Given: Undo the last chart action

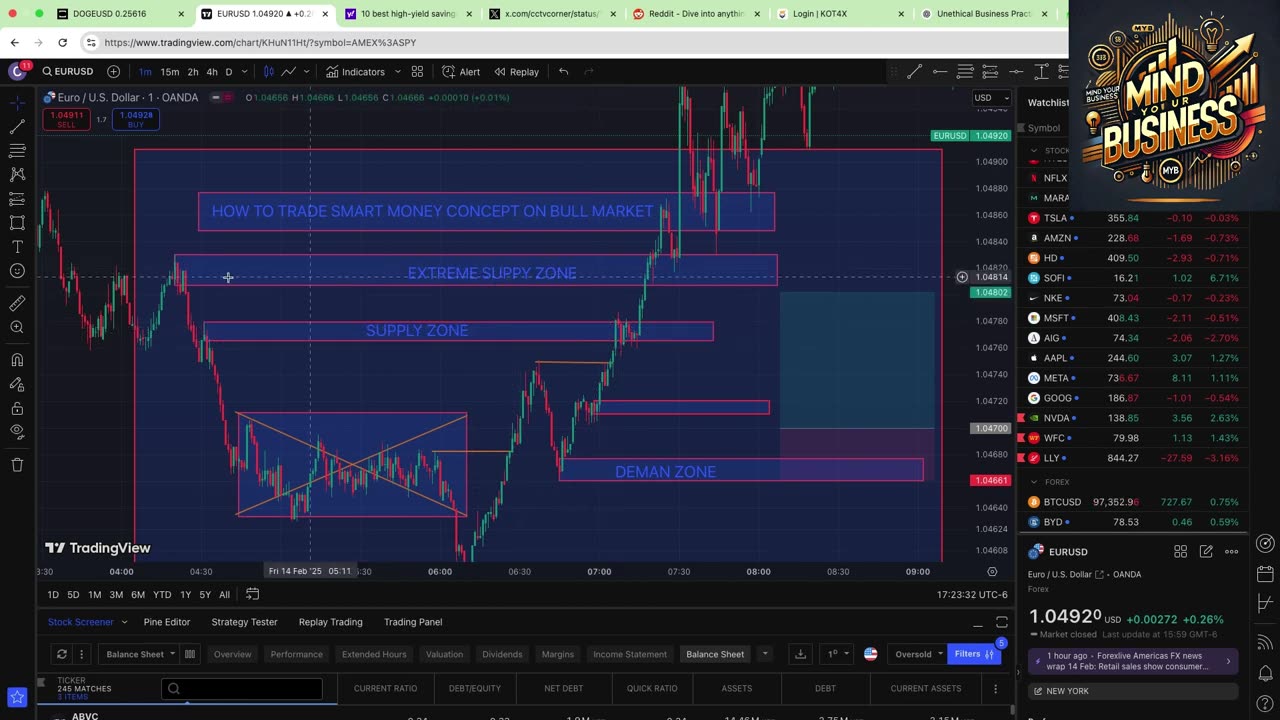Looking at the screenshot, I should [564, 72].
